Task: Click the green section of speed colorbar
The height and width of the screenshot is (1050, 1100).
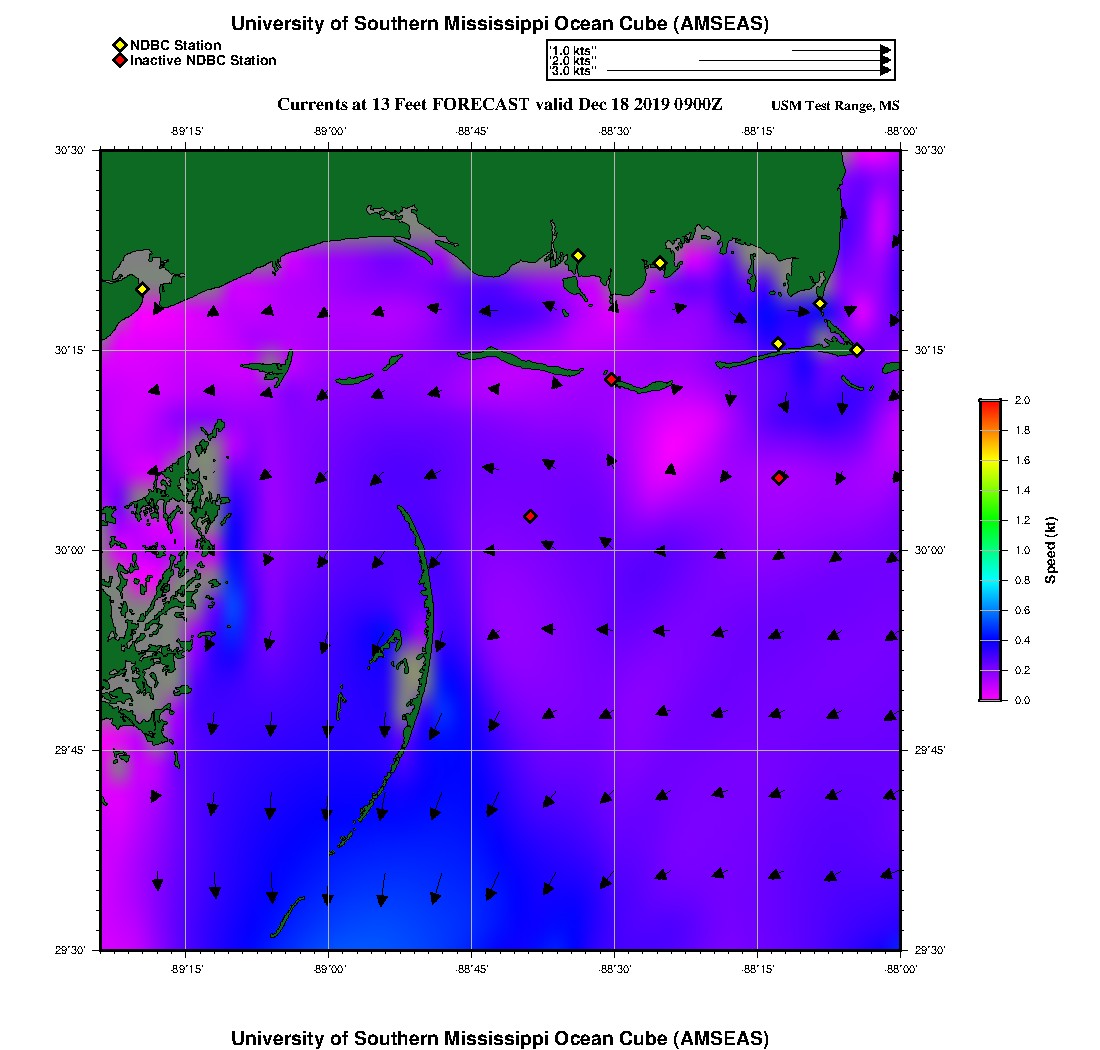Action: (x=989, y=520)
